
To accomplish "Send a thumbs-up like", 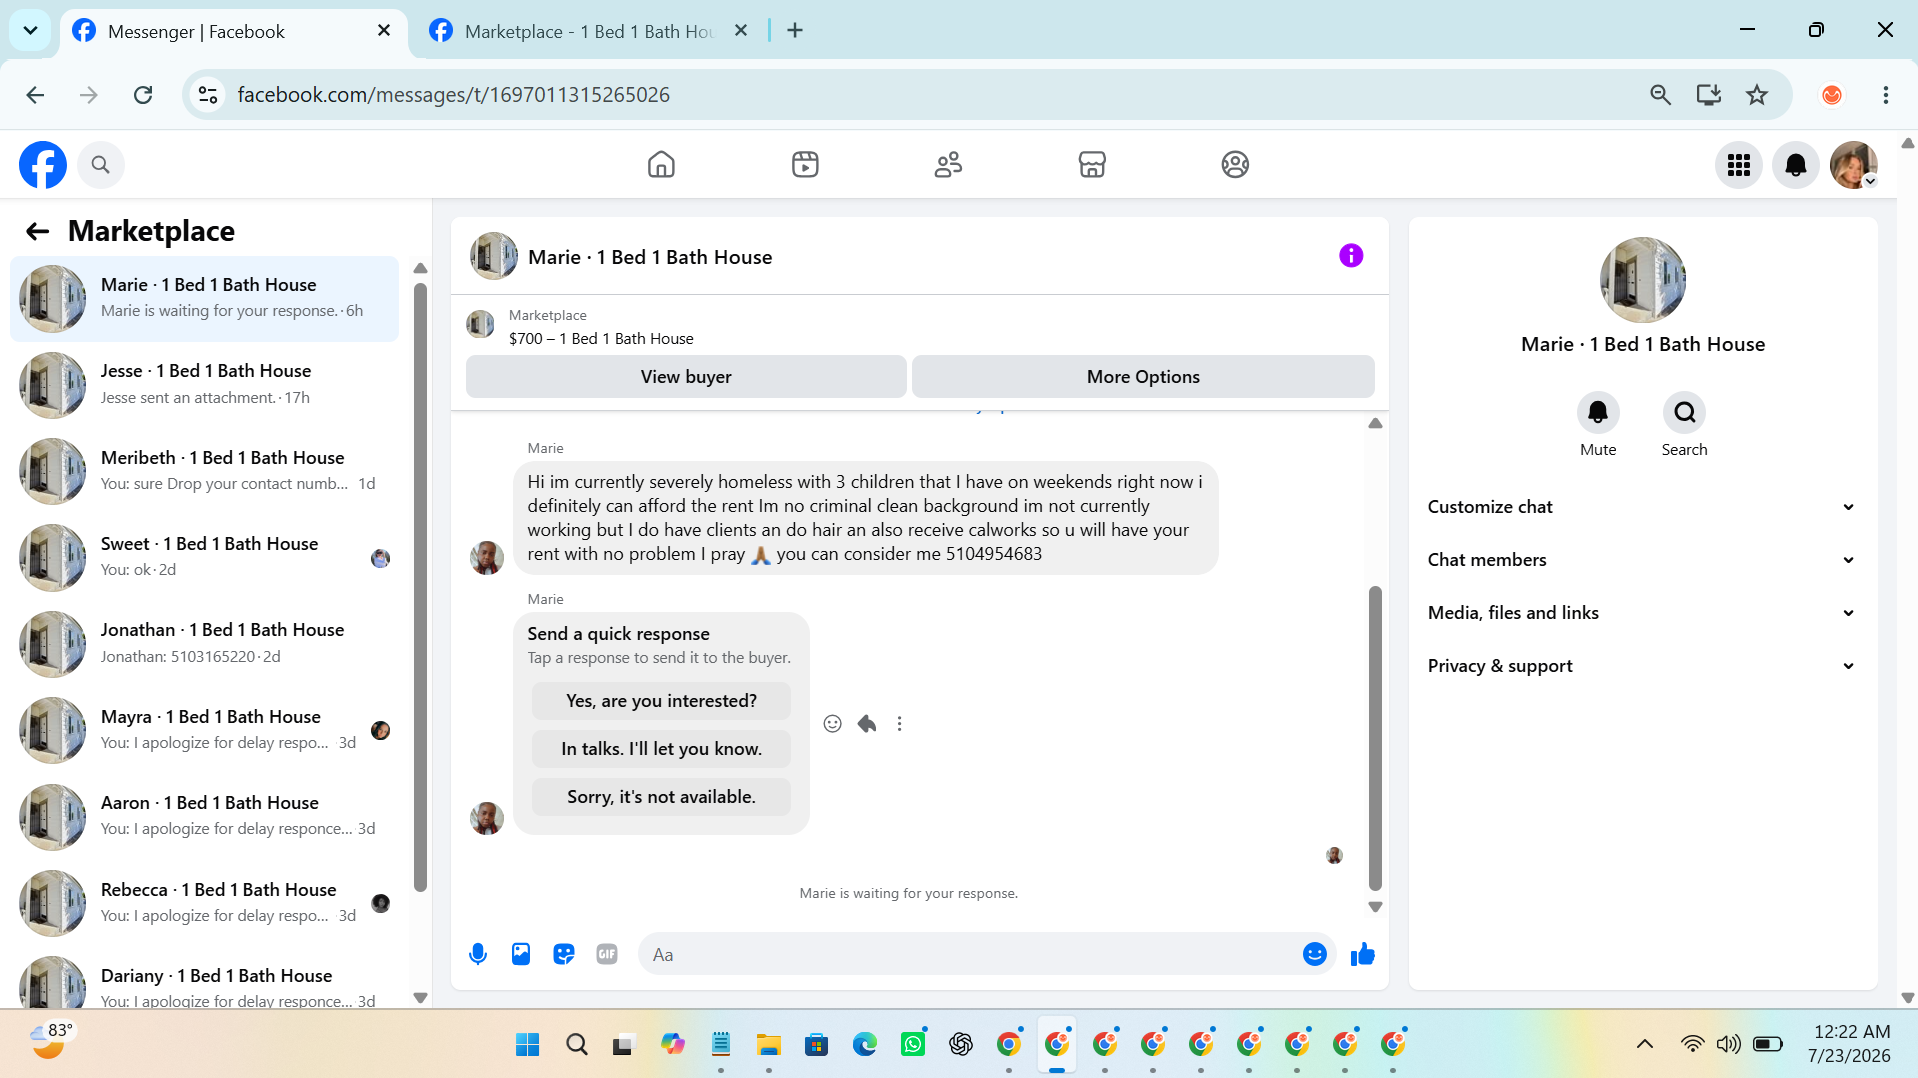I will [1363, 954].
